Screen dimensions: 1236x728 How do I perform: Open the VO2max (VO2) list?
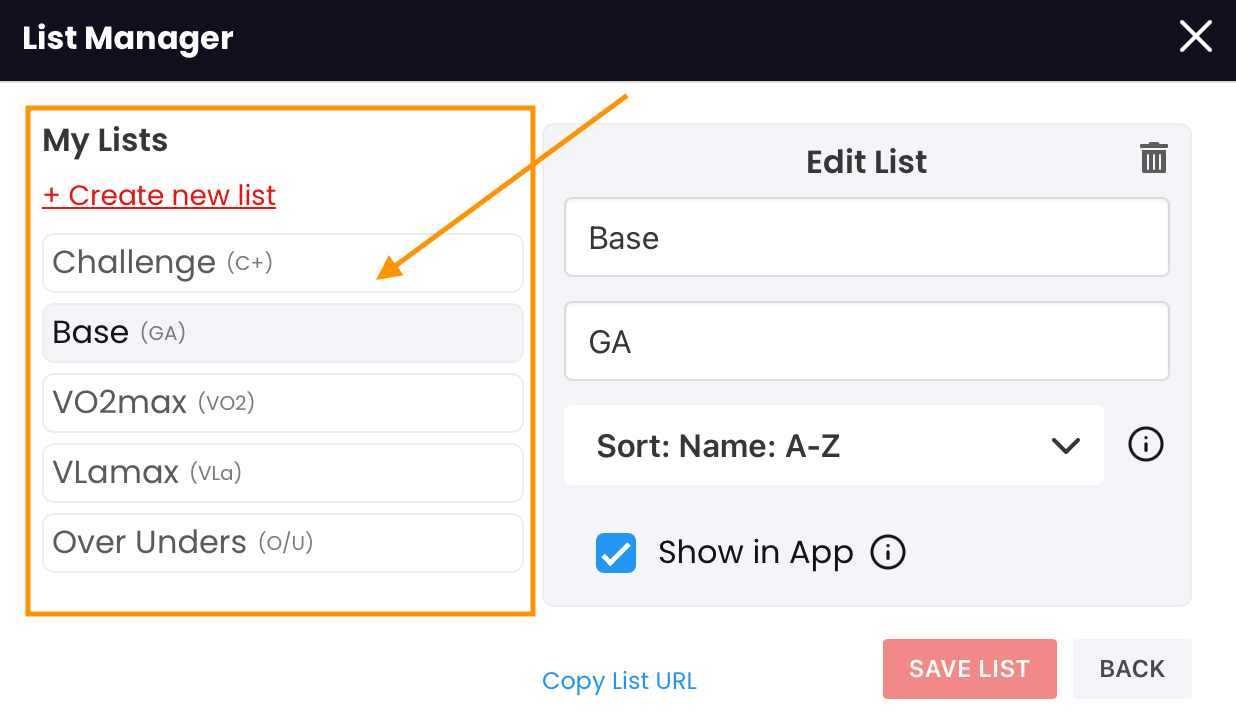[x=283, y=403]
